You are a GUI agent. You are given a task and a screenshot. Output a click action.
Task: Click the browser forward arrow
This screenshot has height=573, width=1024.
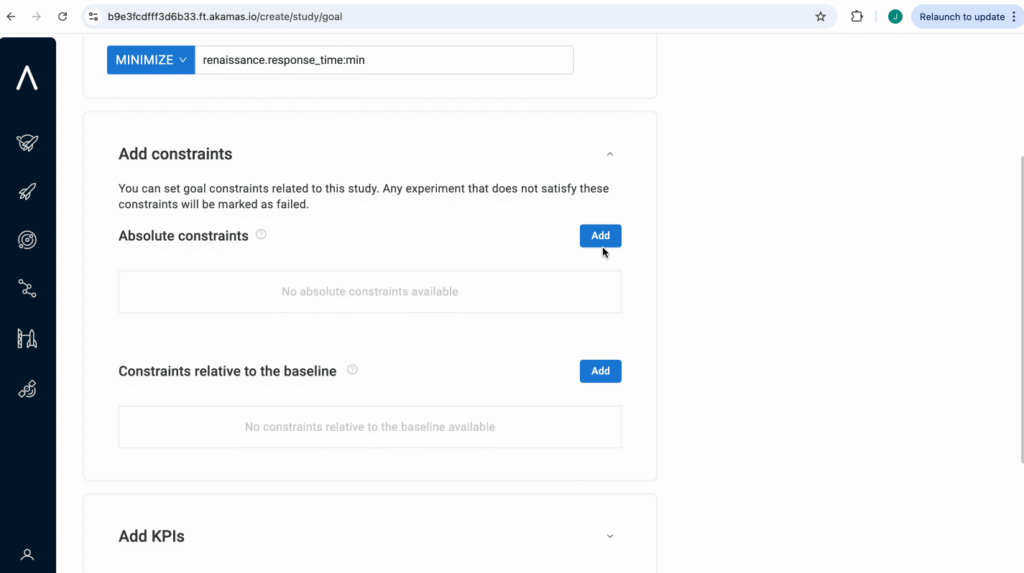[x=37, y=16]
